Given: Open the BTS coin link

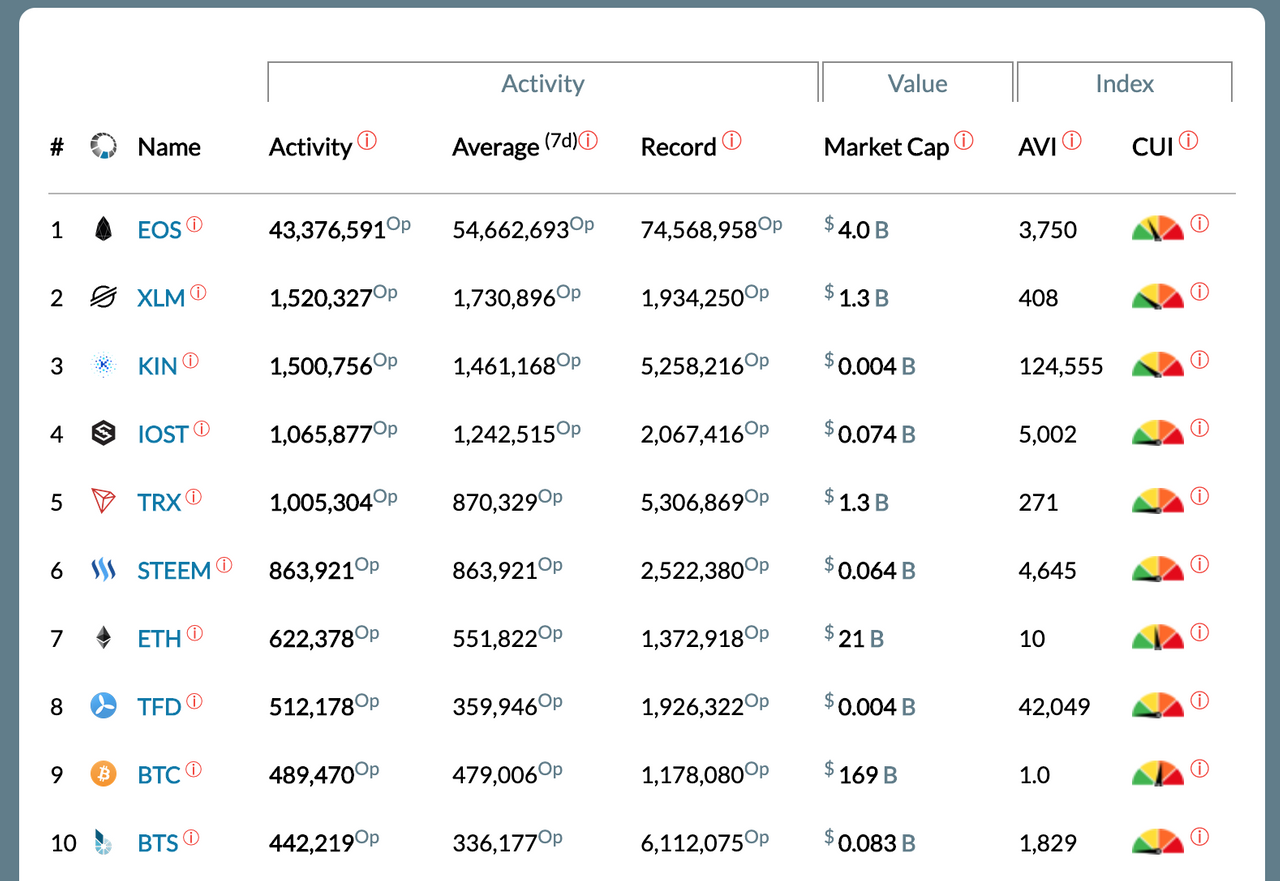Looking at the screenshot, I should click(158, 843).
